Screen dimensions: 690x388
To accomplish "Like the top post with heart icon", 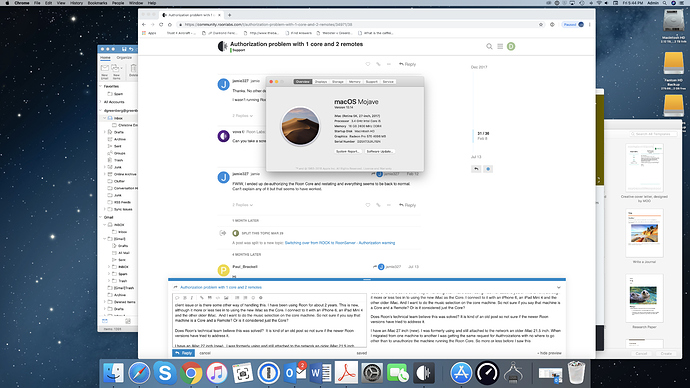I will pyautogui.click(x=368, y=64).
